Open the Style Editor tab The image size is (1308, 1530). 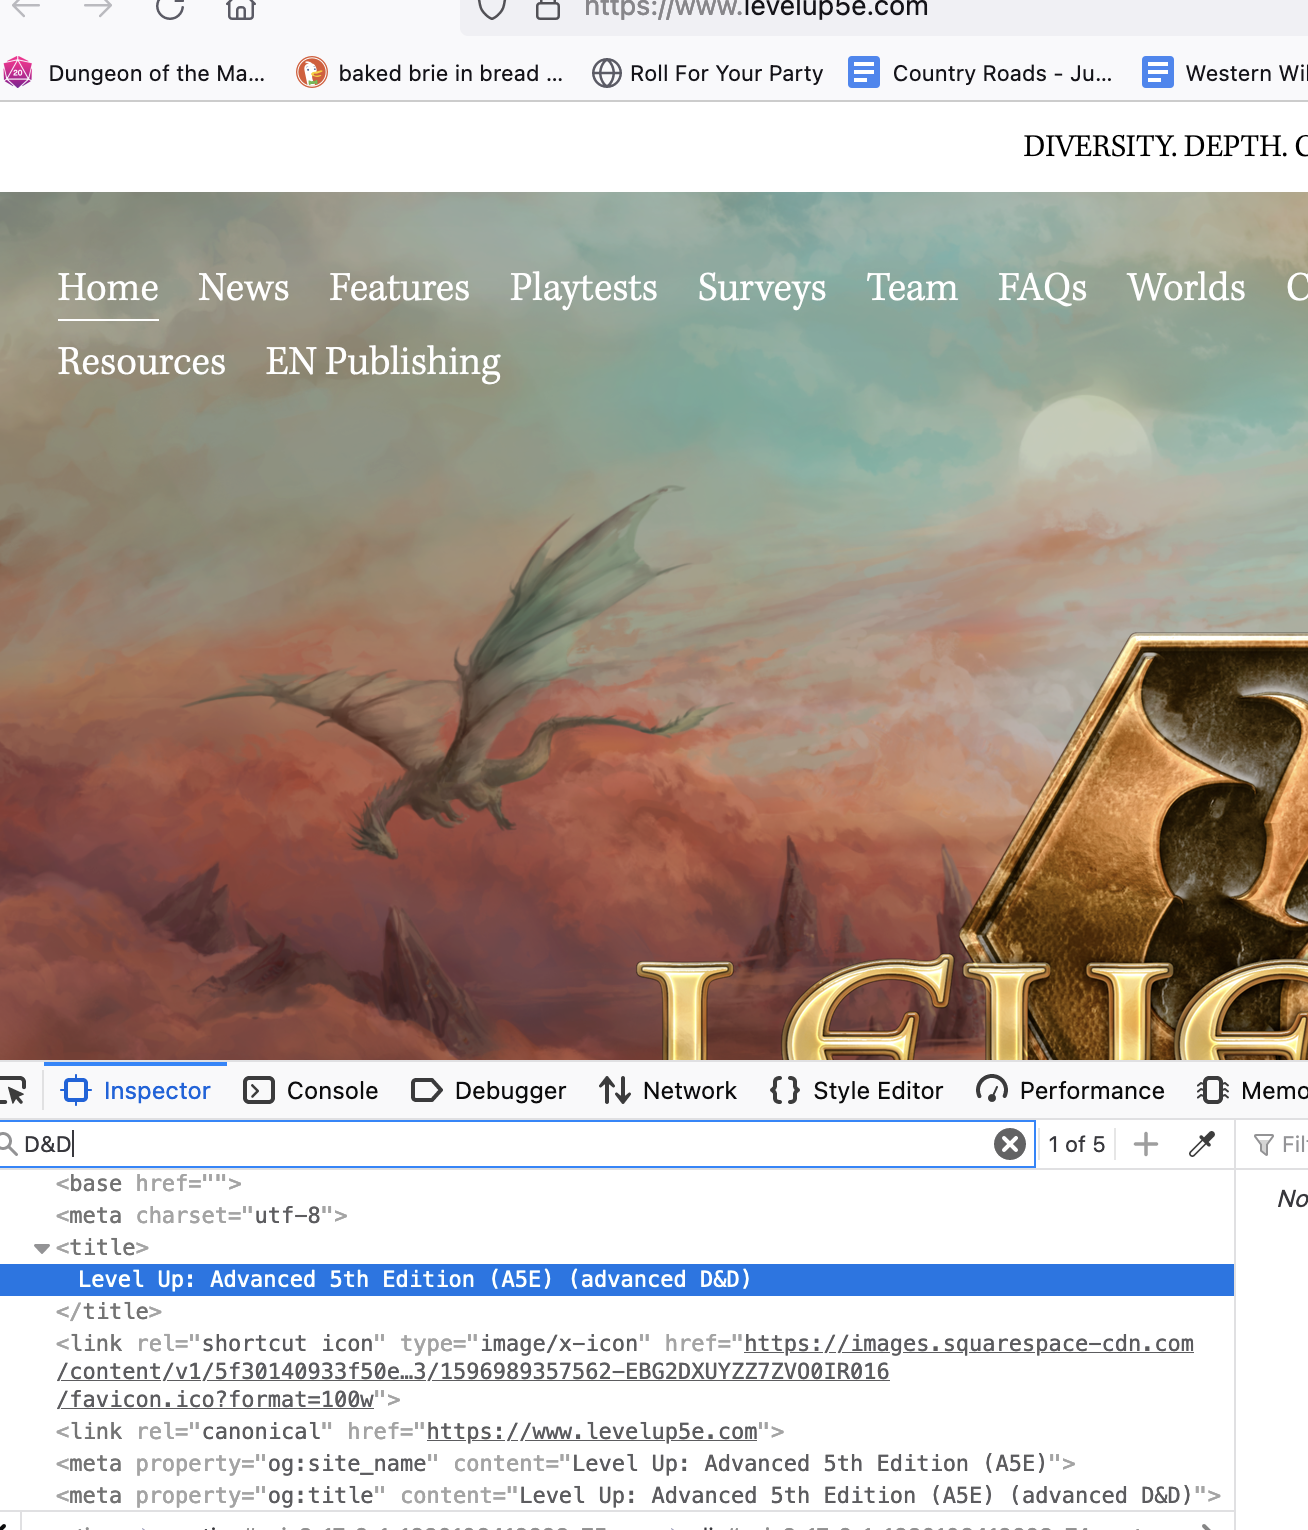coord(857,1090)
